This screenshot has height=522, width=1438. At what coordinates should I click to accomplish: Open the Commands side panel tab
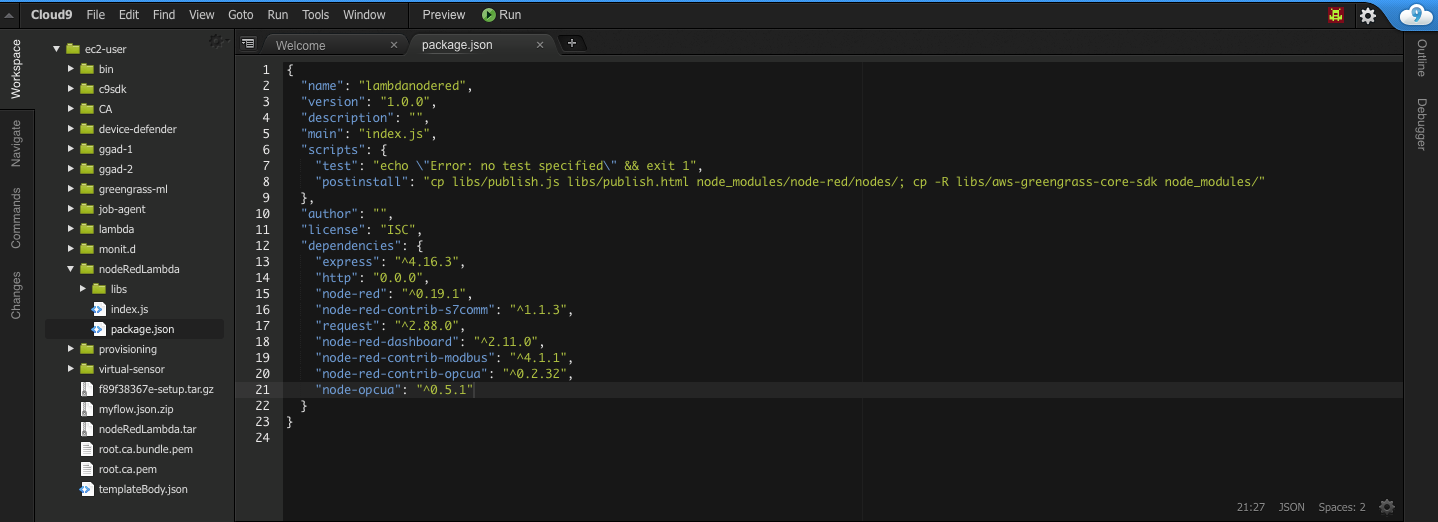click(16, 217)
